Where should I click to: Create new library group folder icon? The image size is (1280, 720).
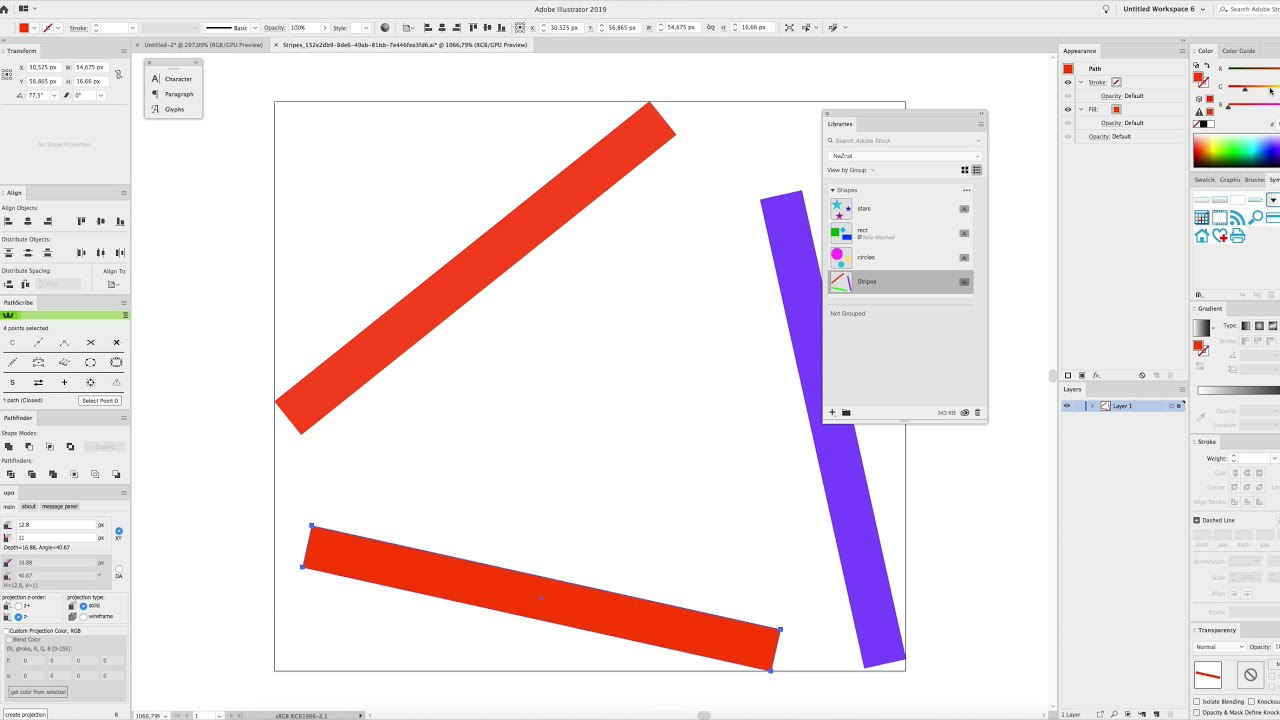click(x=846, y=412)
